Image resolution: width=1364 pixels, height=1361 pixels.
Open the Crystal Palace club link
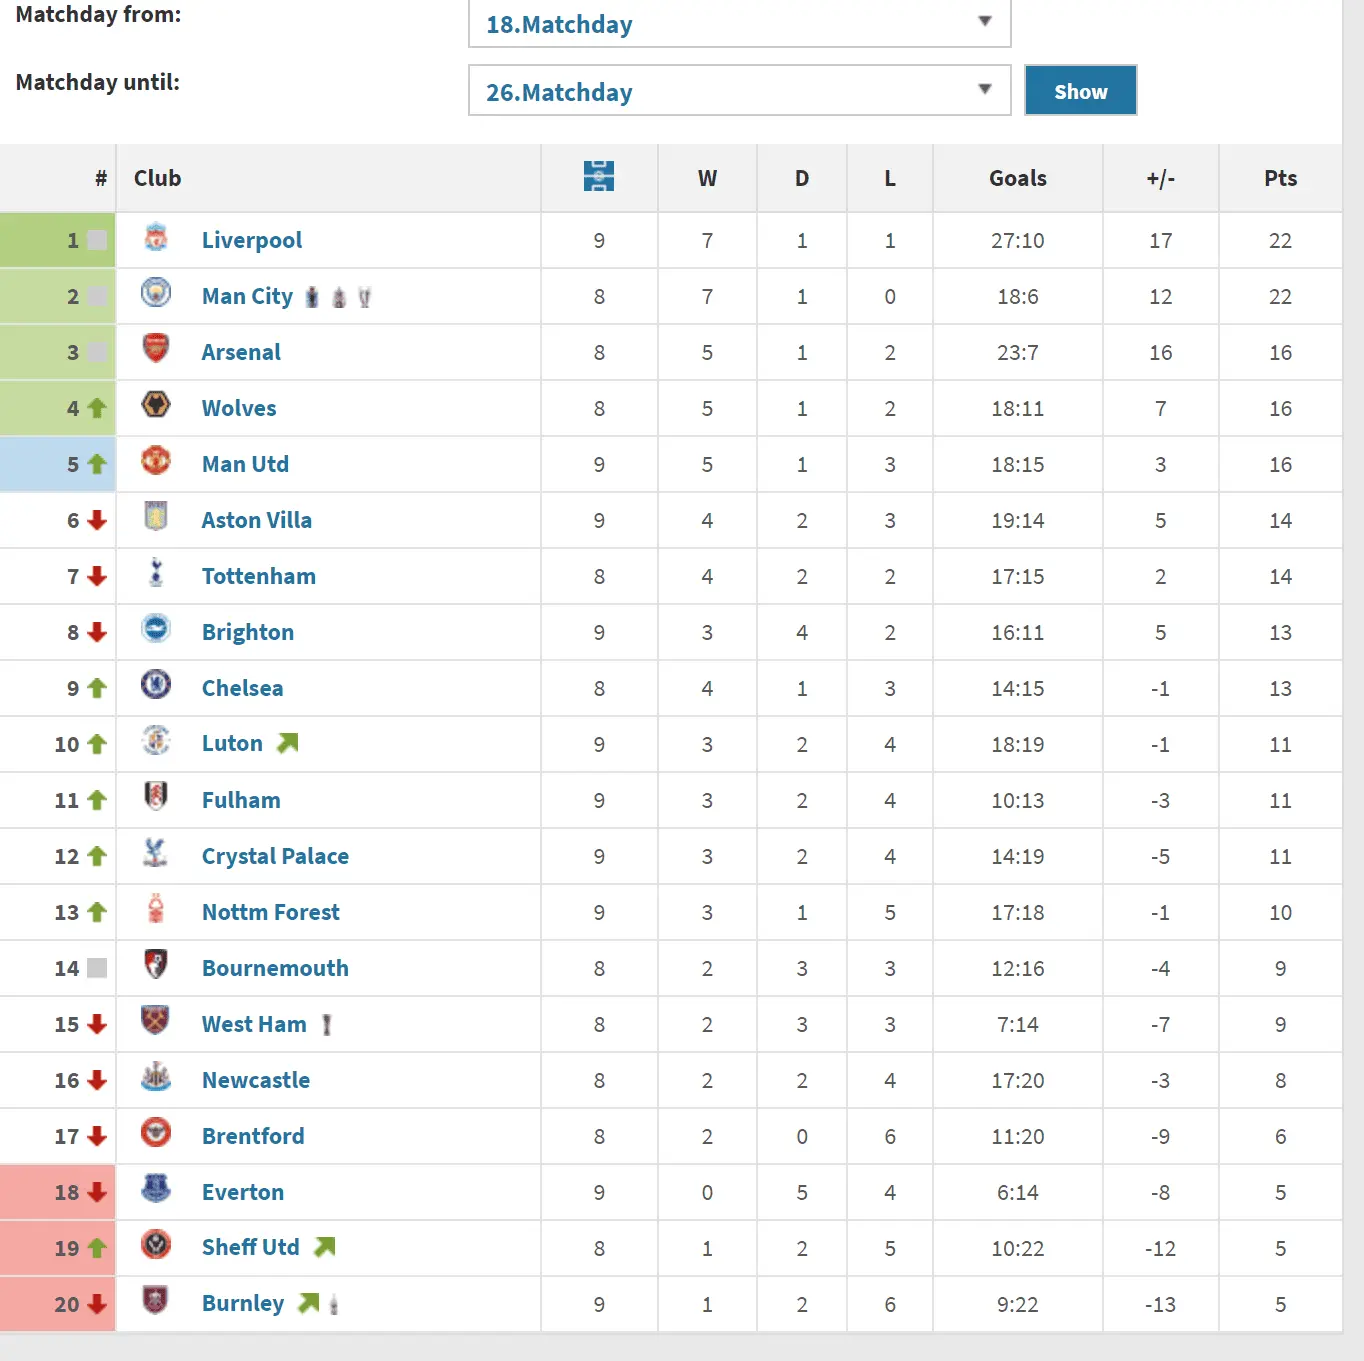tap(275, 856)
